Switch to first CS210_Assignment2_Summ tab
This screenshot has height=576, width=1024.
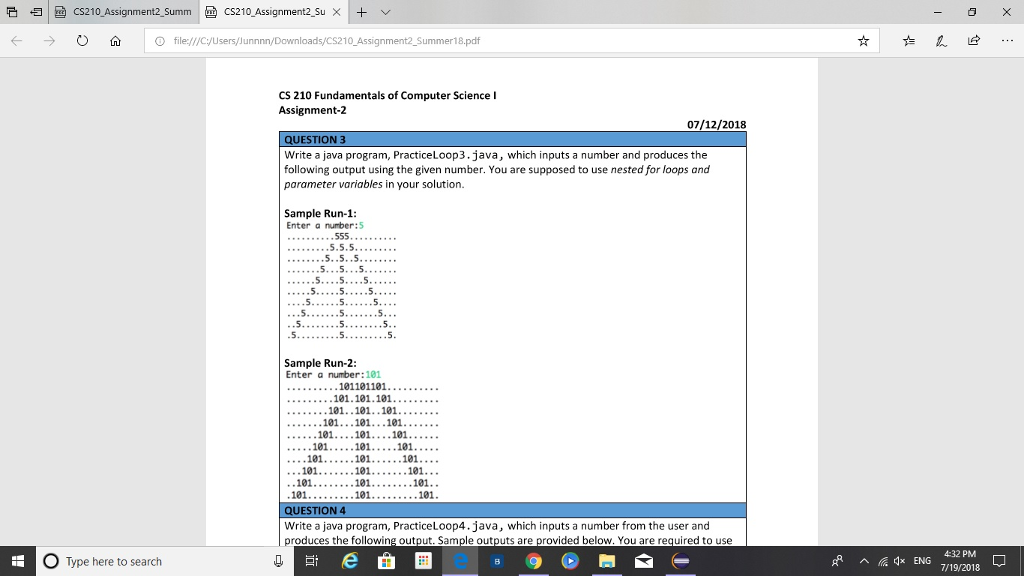tap(123, 12)
